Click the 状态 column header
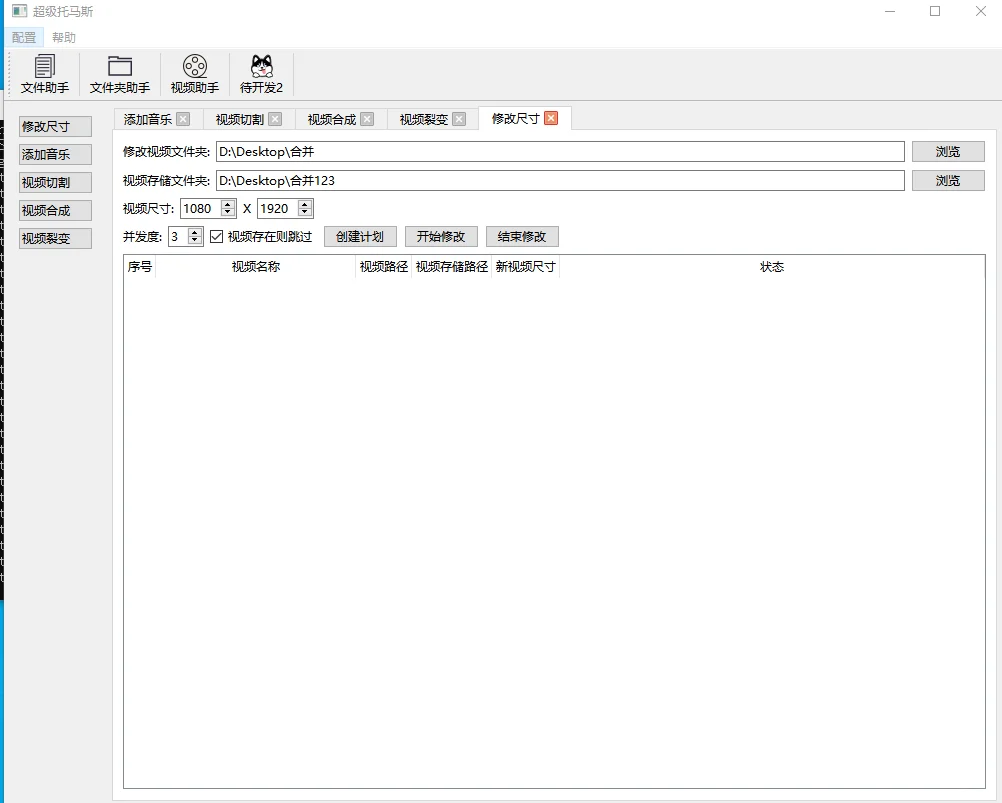Screen dimensions: 1002x803 click(772, 267)
